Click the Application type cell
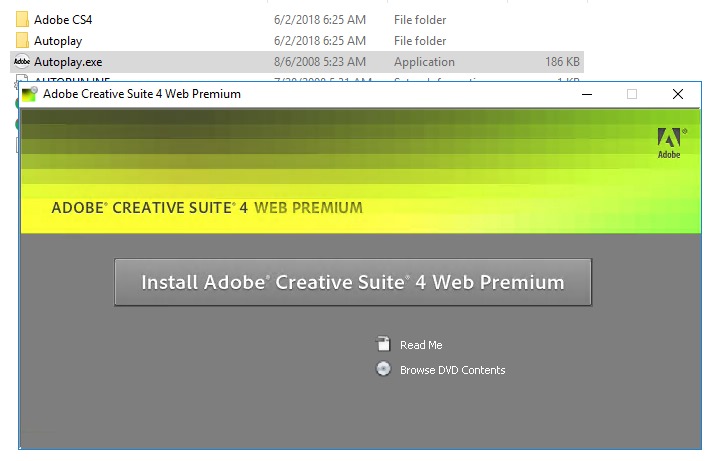This screenshot has width=714, height=461. tap(424, 62)
